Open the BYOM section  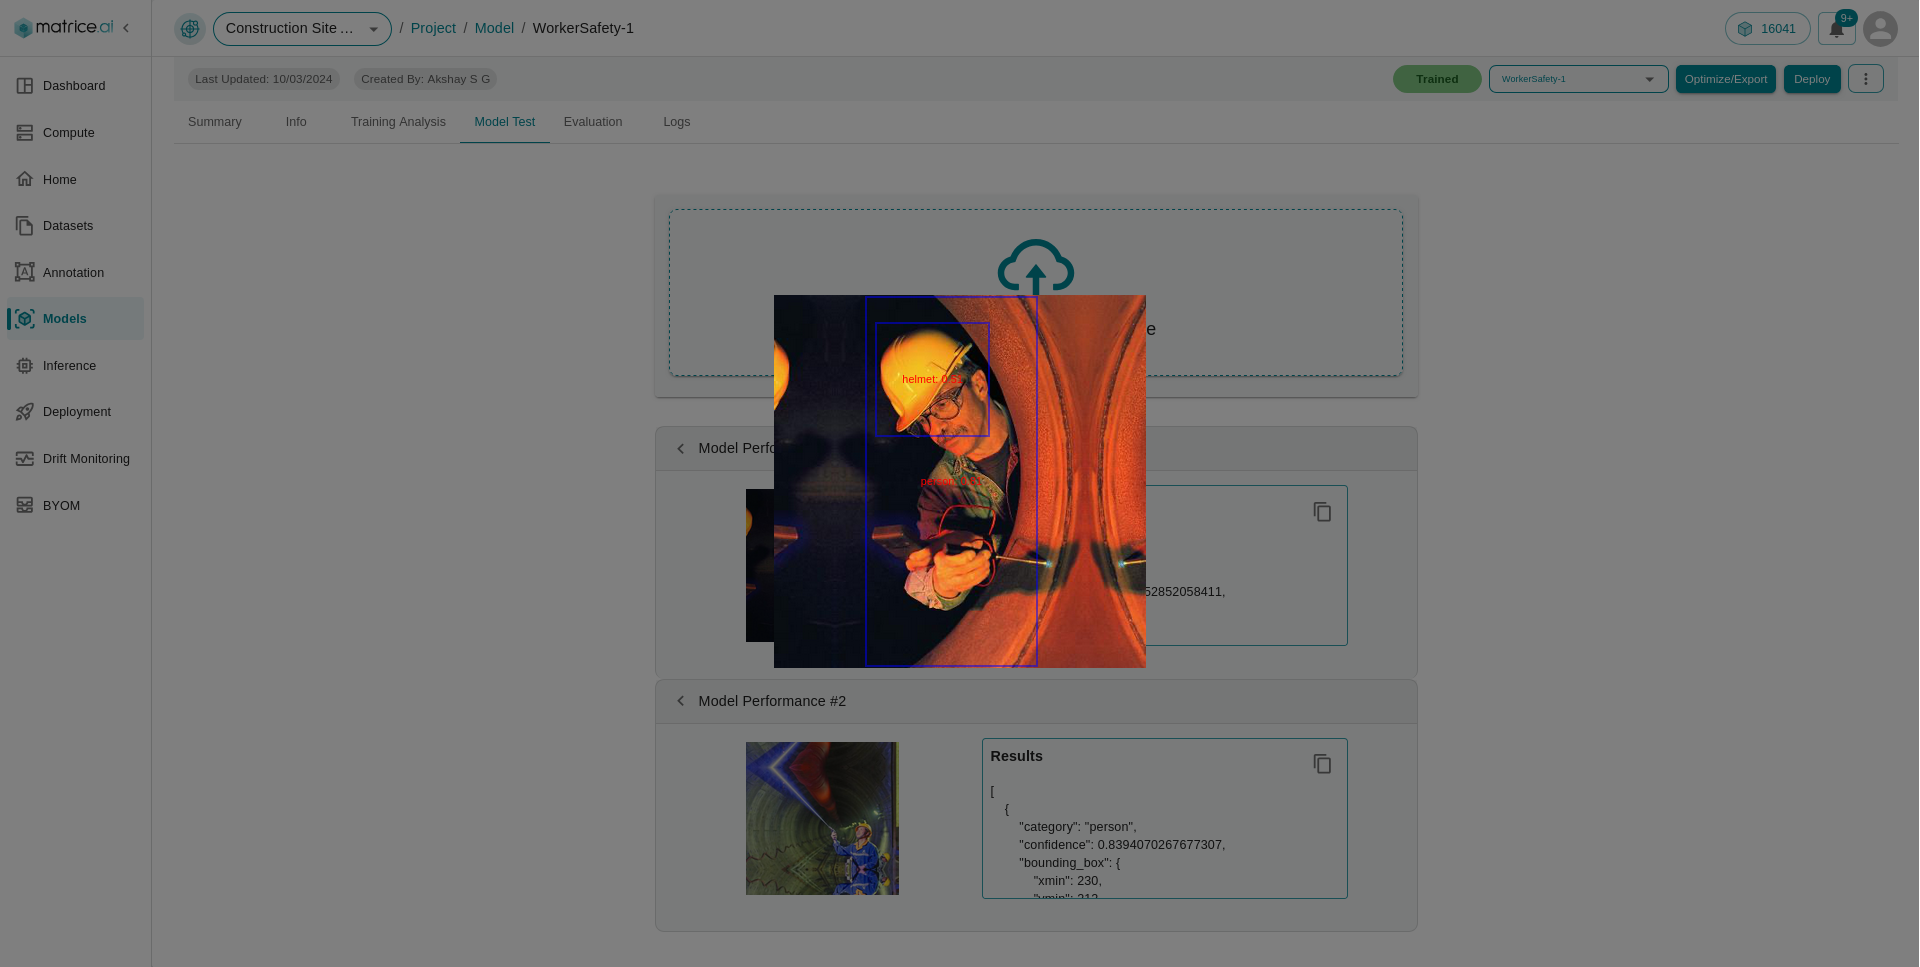coord(75,506)
